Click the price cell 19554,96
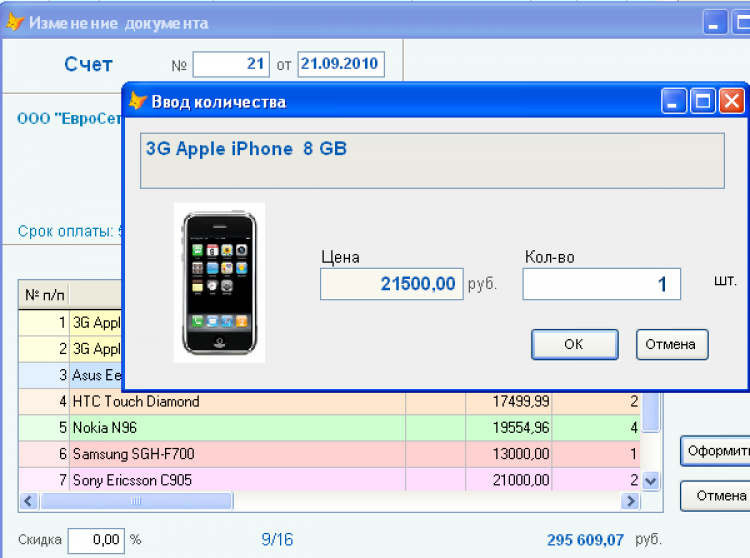The image size is (750, 558). (509, 427)
